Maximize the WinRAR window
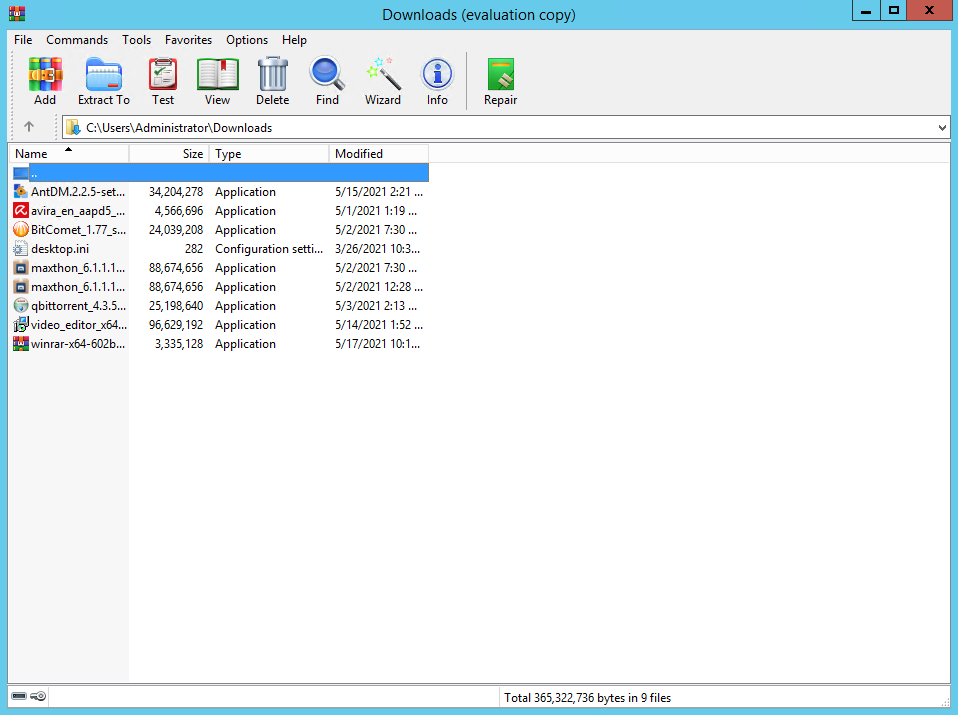 [x=893, y=10]
